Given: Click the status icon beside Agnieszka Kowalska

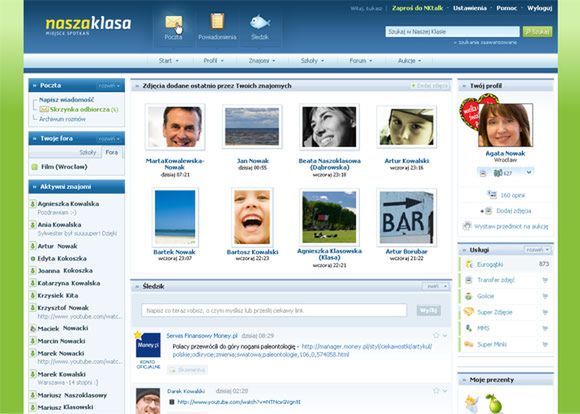Looking at the screenshot, I should 33,203.
